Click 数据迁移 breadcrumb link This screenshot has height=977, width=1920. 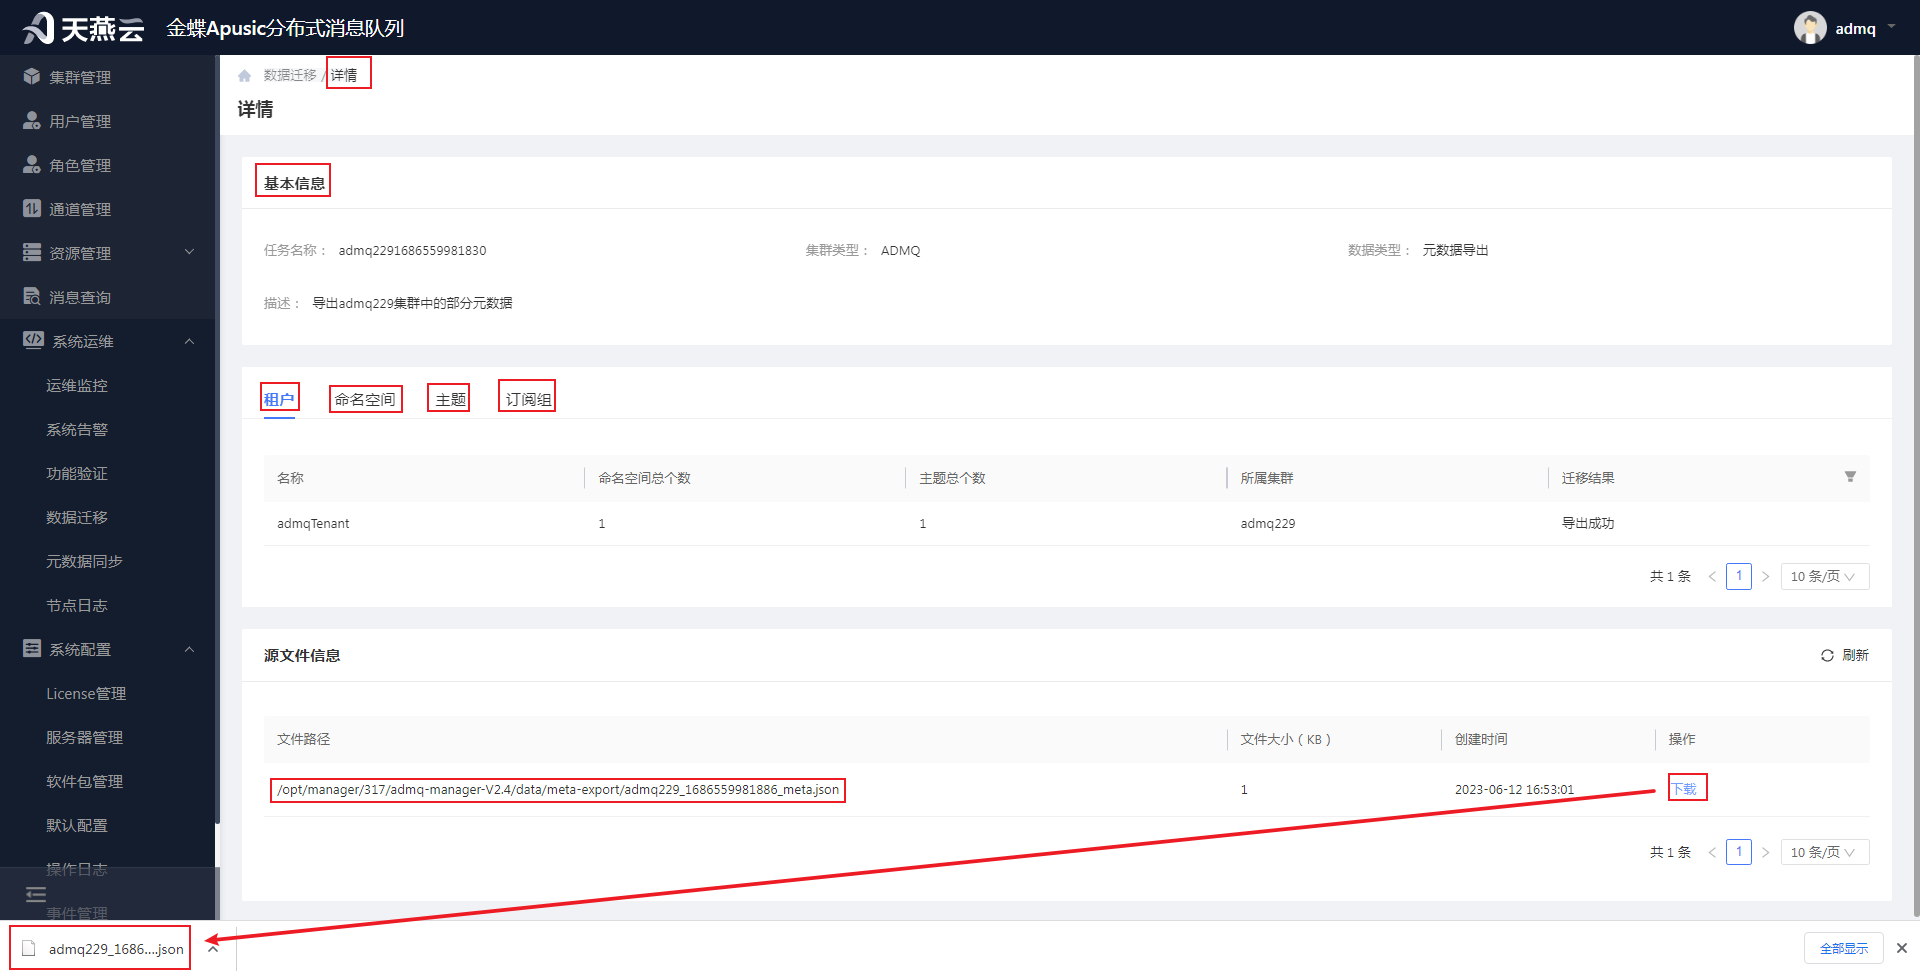pos(290,75)
